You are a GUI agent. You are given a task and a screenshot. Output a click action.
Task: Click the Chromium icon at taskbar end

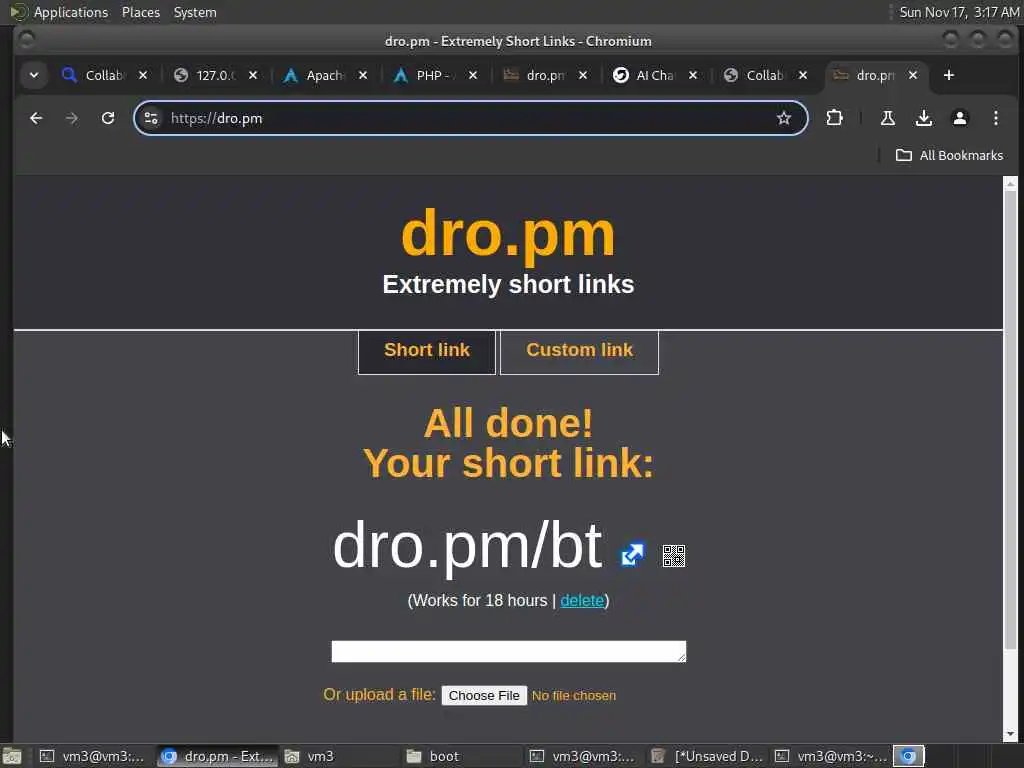[x=908, y=756]
